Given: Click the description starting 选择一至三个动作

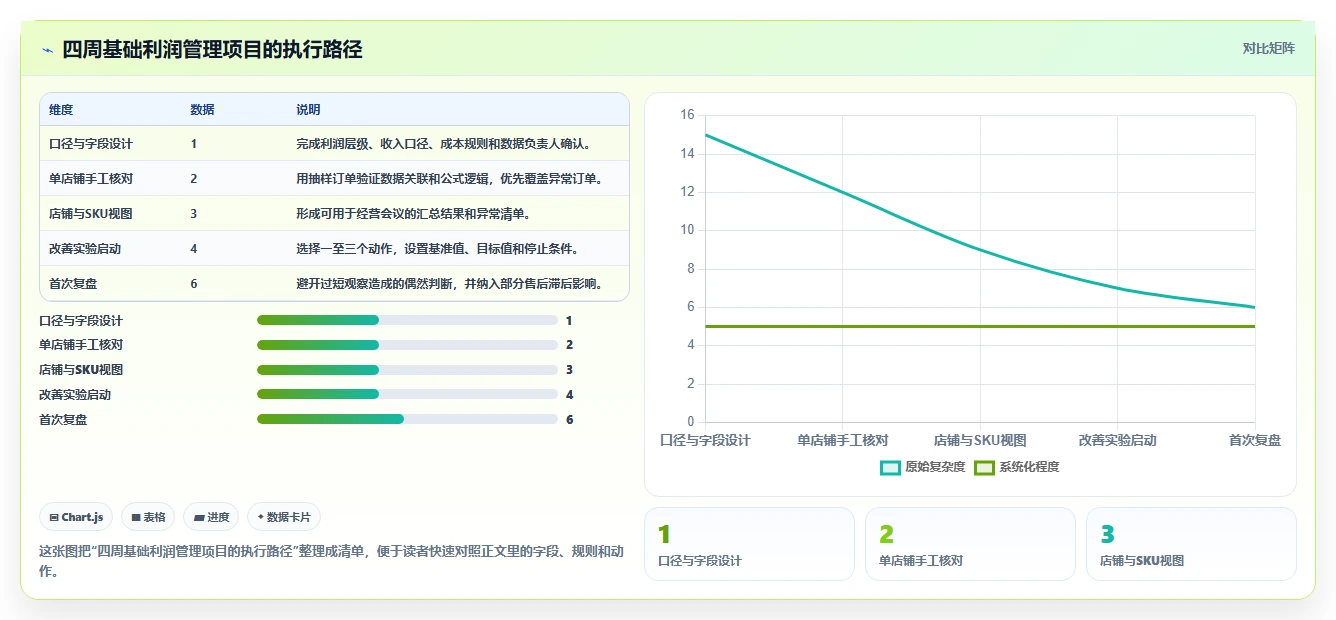Looking at the screenshot, I should (x=437, y=249).
